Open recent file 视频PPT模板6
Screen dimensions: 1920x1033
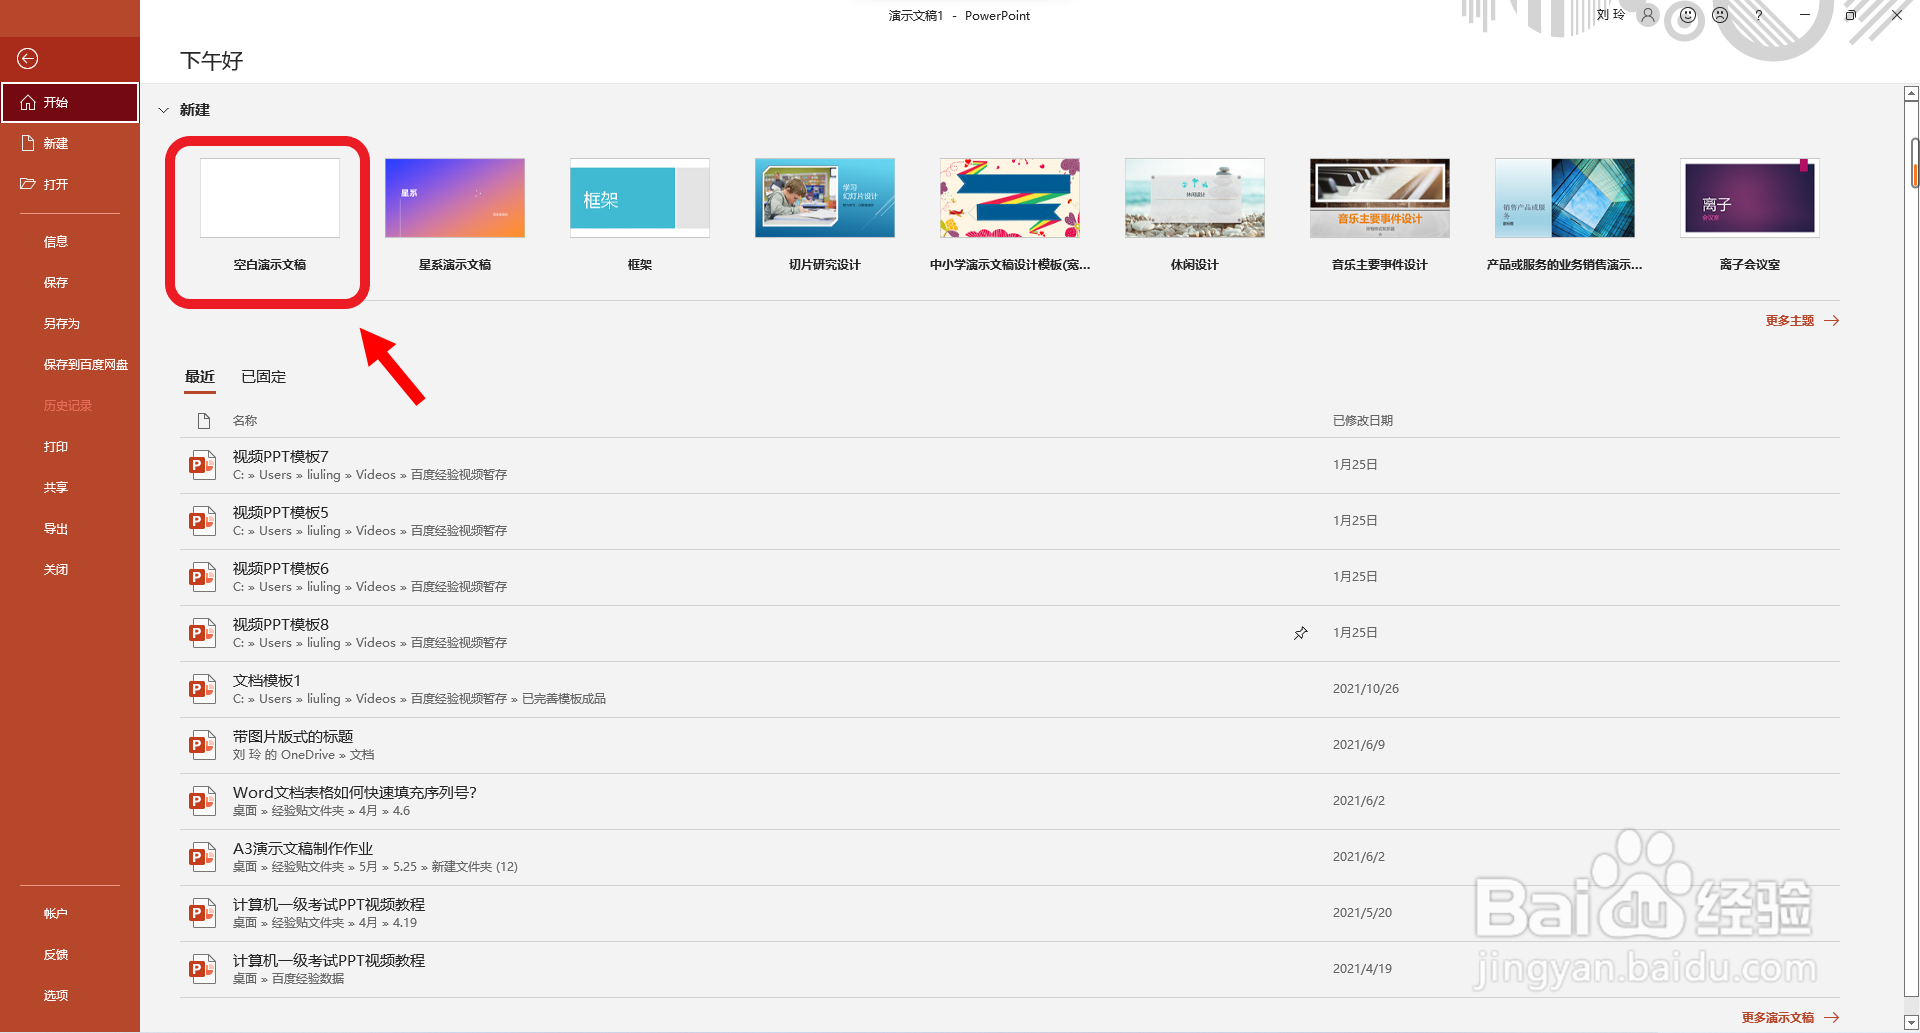[1010, 577]
